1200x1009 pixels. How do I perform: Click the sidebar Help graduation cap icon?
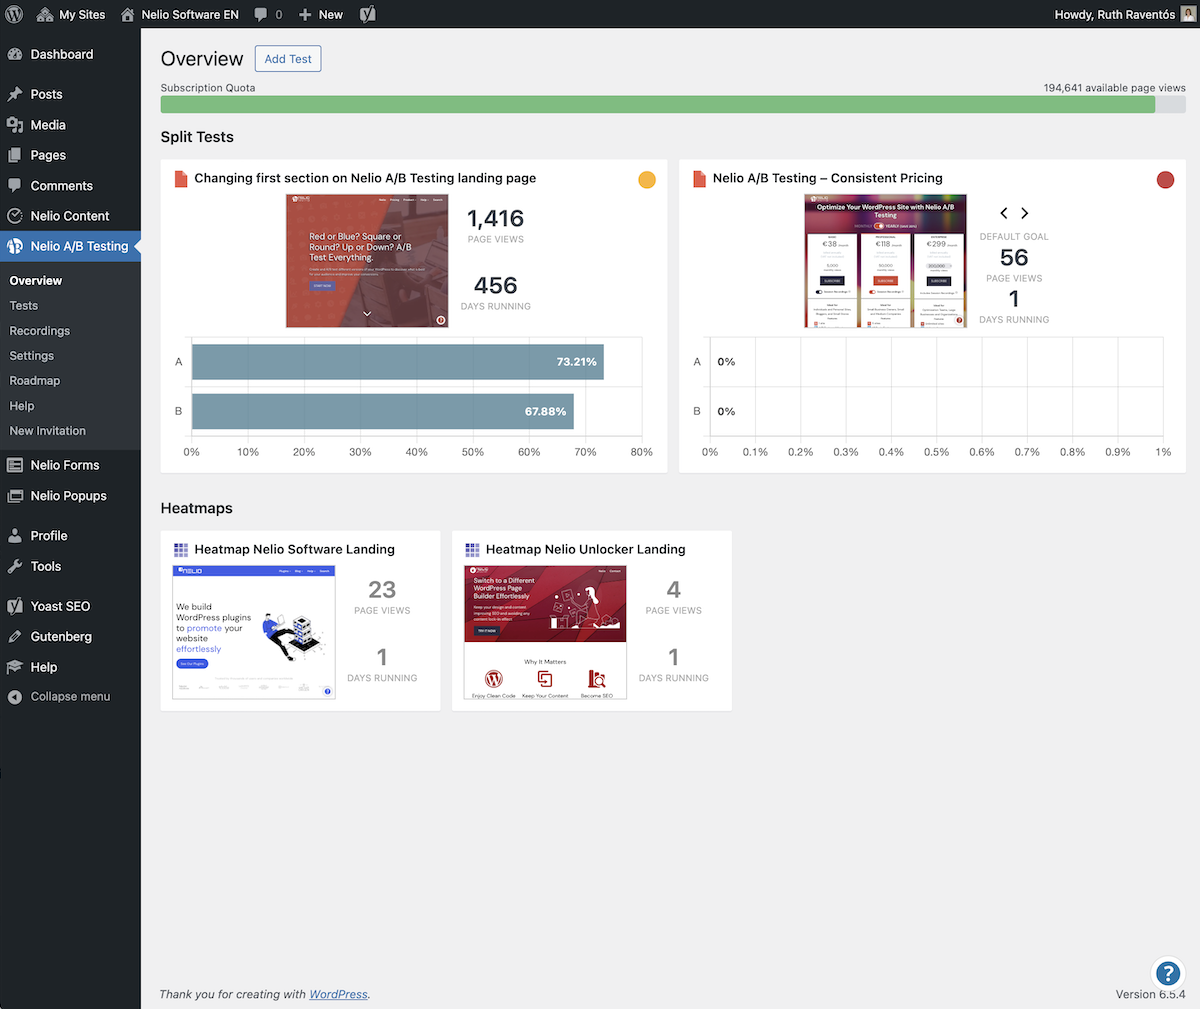[15, 667]
